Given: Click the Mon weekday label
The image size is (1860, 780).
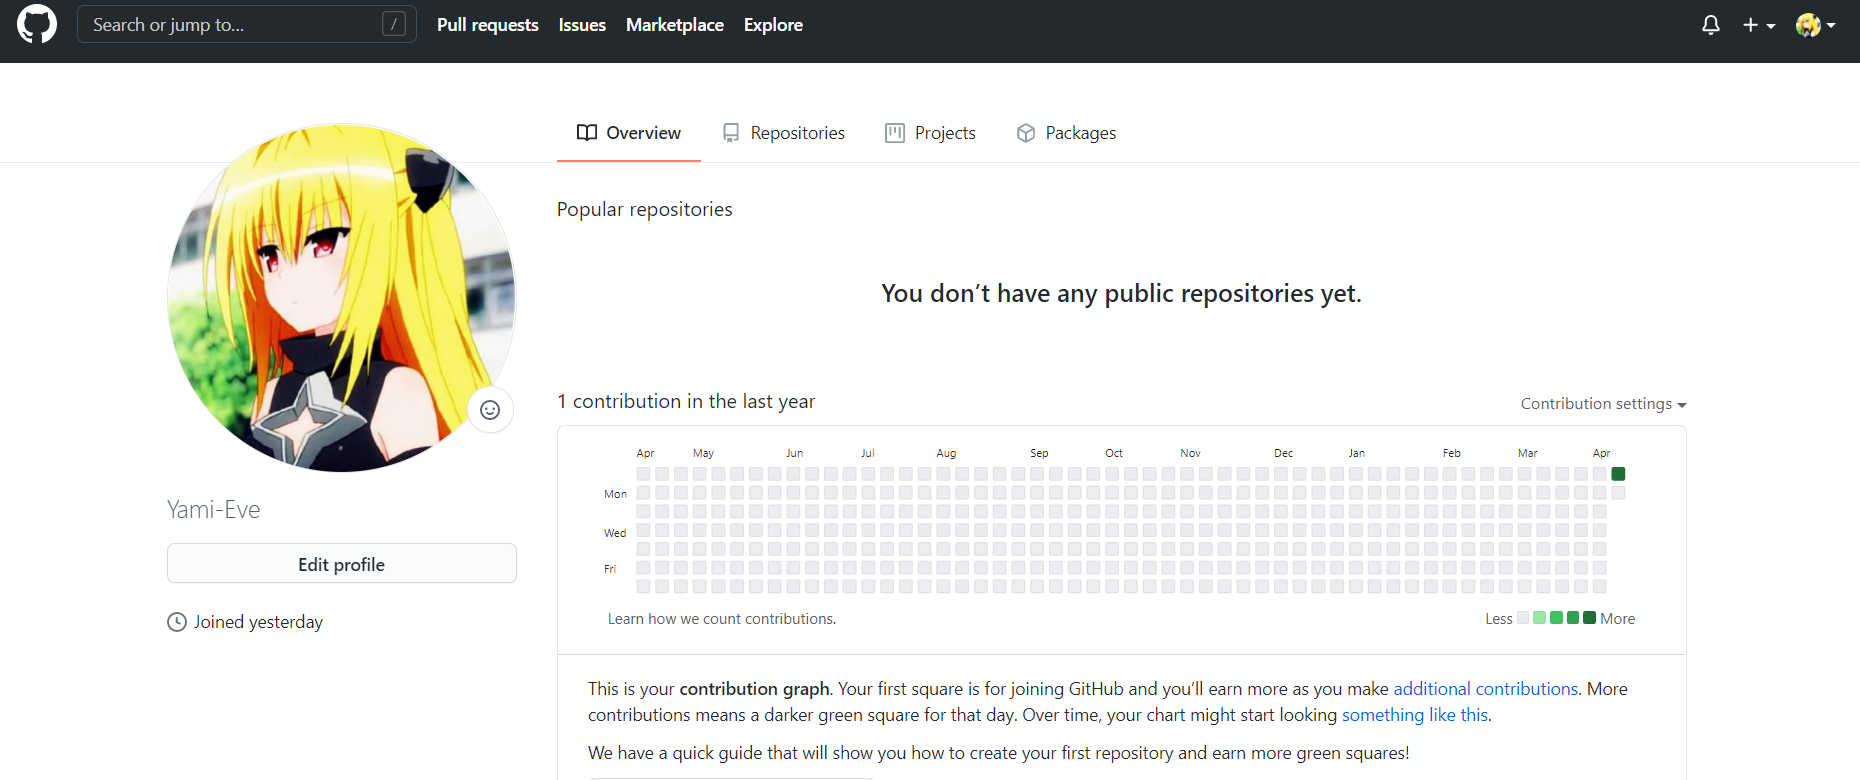Looking at the screenshot, I should pyautogui.click(x=615, y=494).
